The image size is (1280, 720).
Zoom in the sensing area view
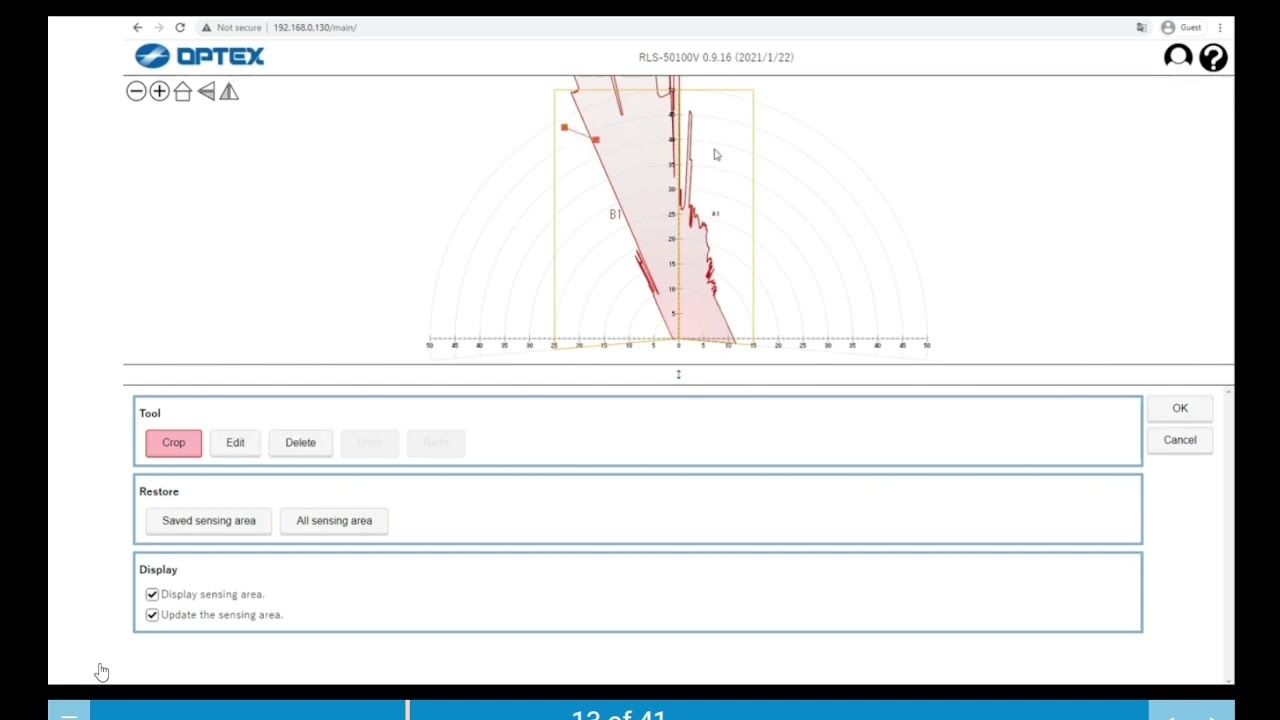tap(159, 92)
